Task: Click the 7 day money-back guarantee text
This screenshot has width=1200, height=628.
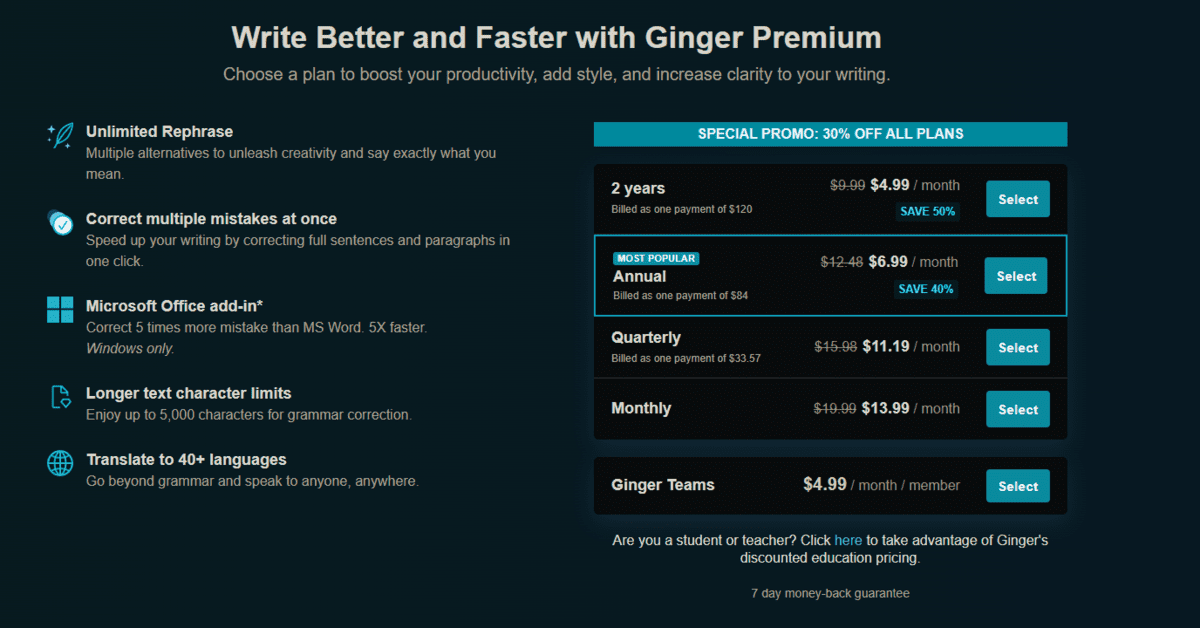Action: coord(830,593)
